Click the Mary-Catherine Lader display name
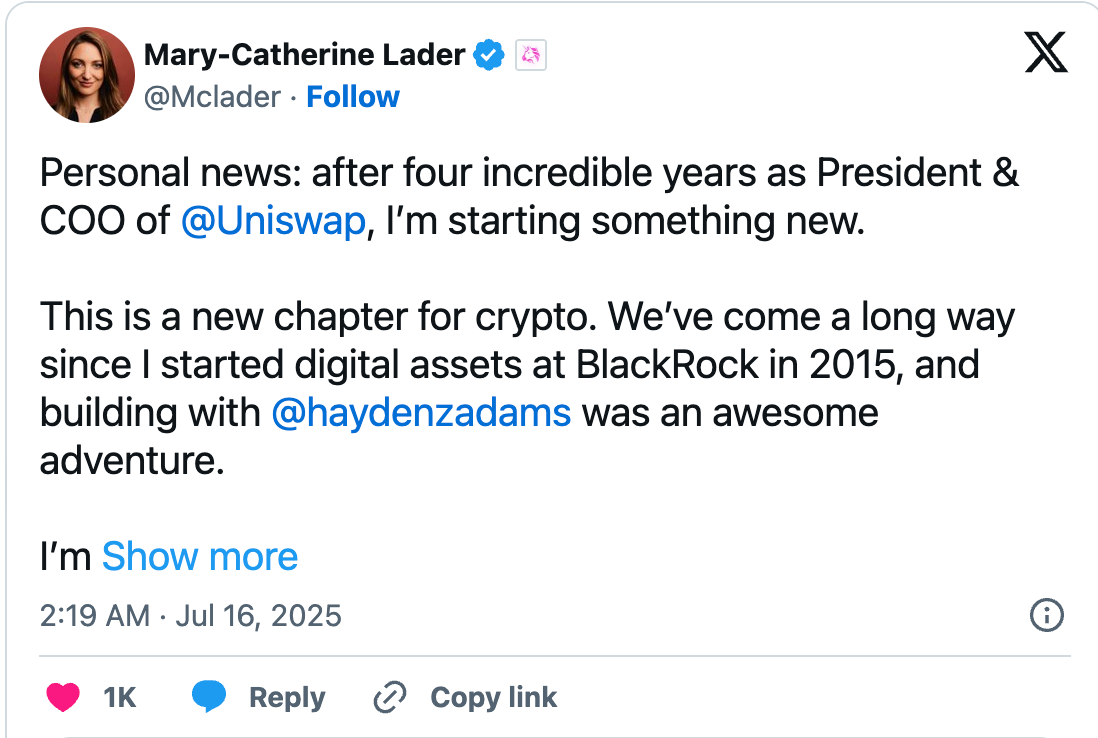 tap(304, 56)
